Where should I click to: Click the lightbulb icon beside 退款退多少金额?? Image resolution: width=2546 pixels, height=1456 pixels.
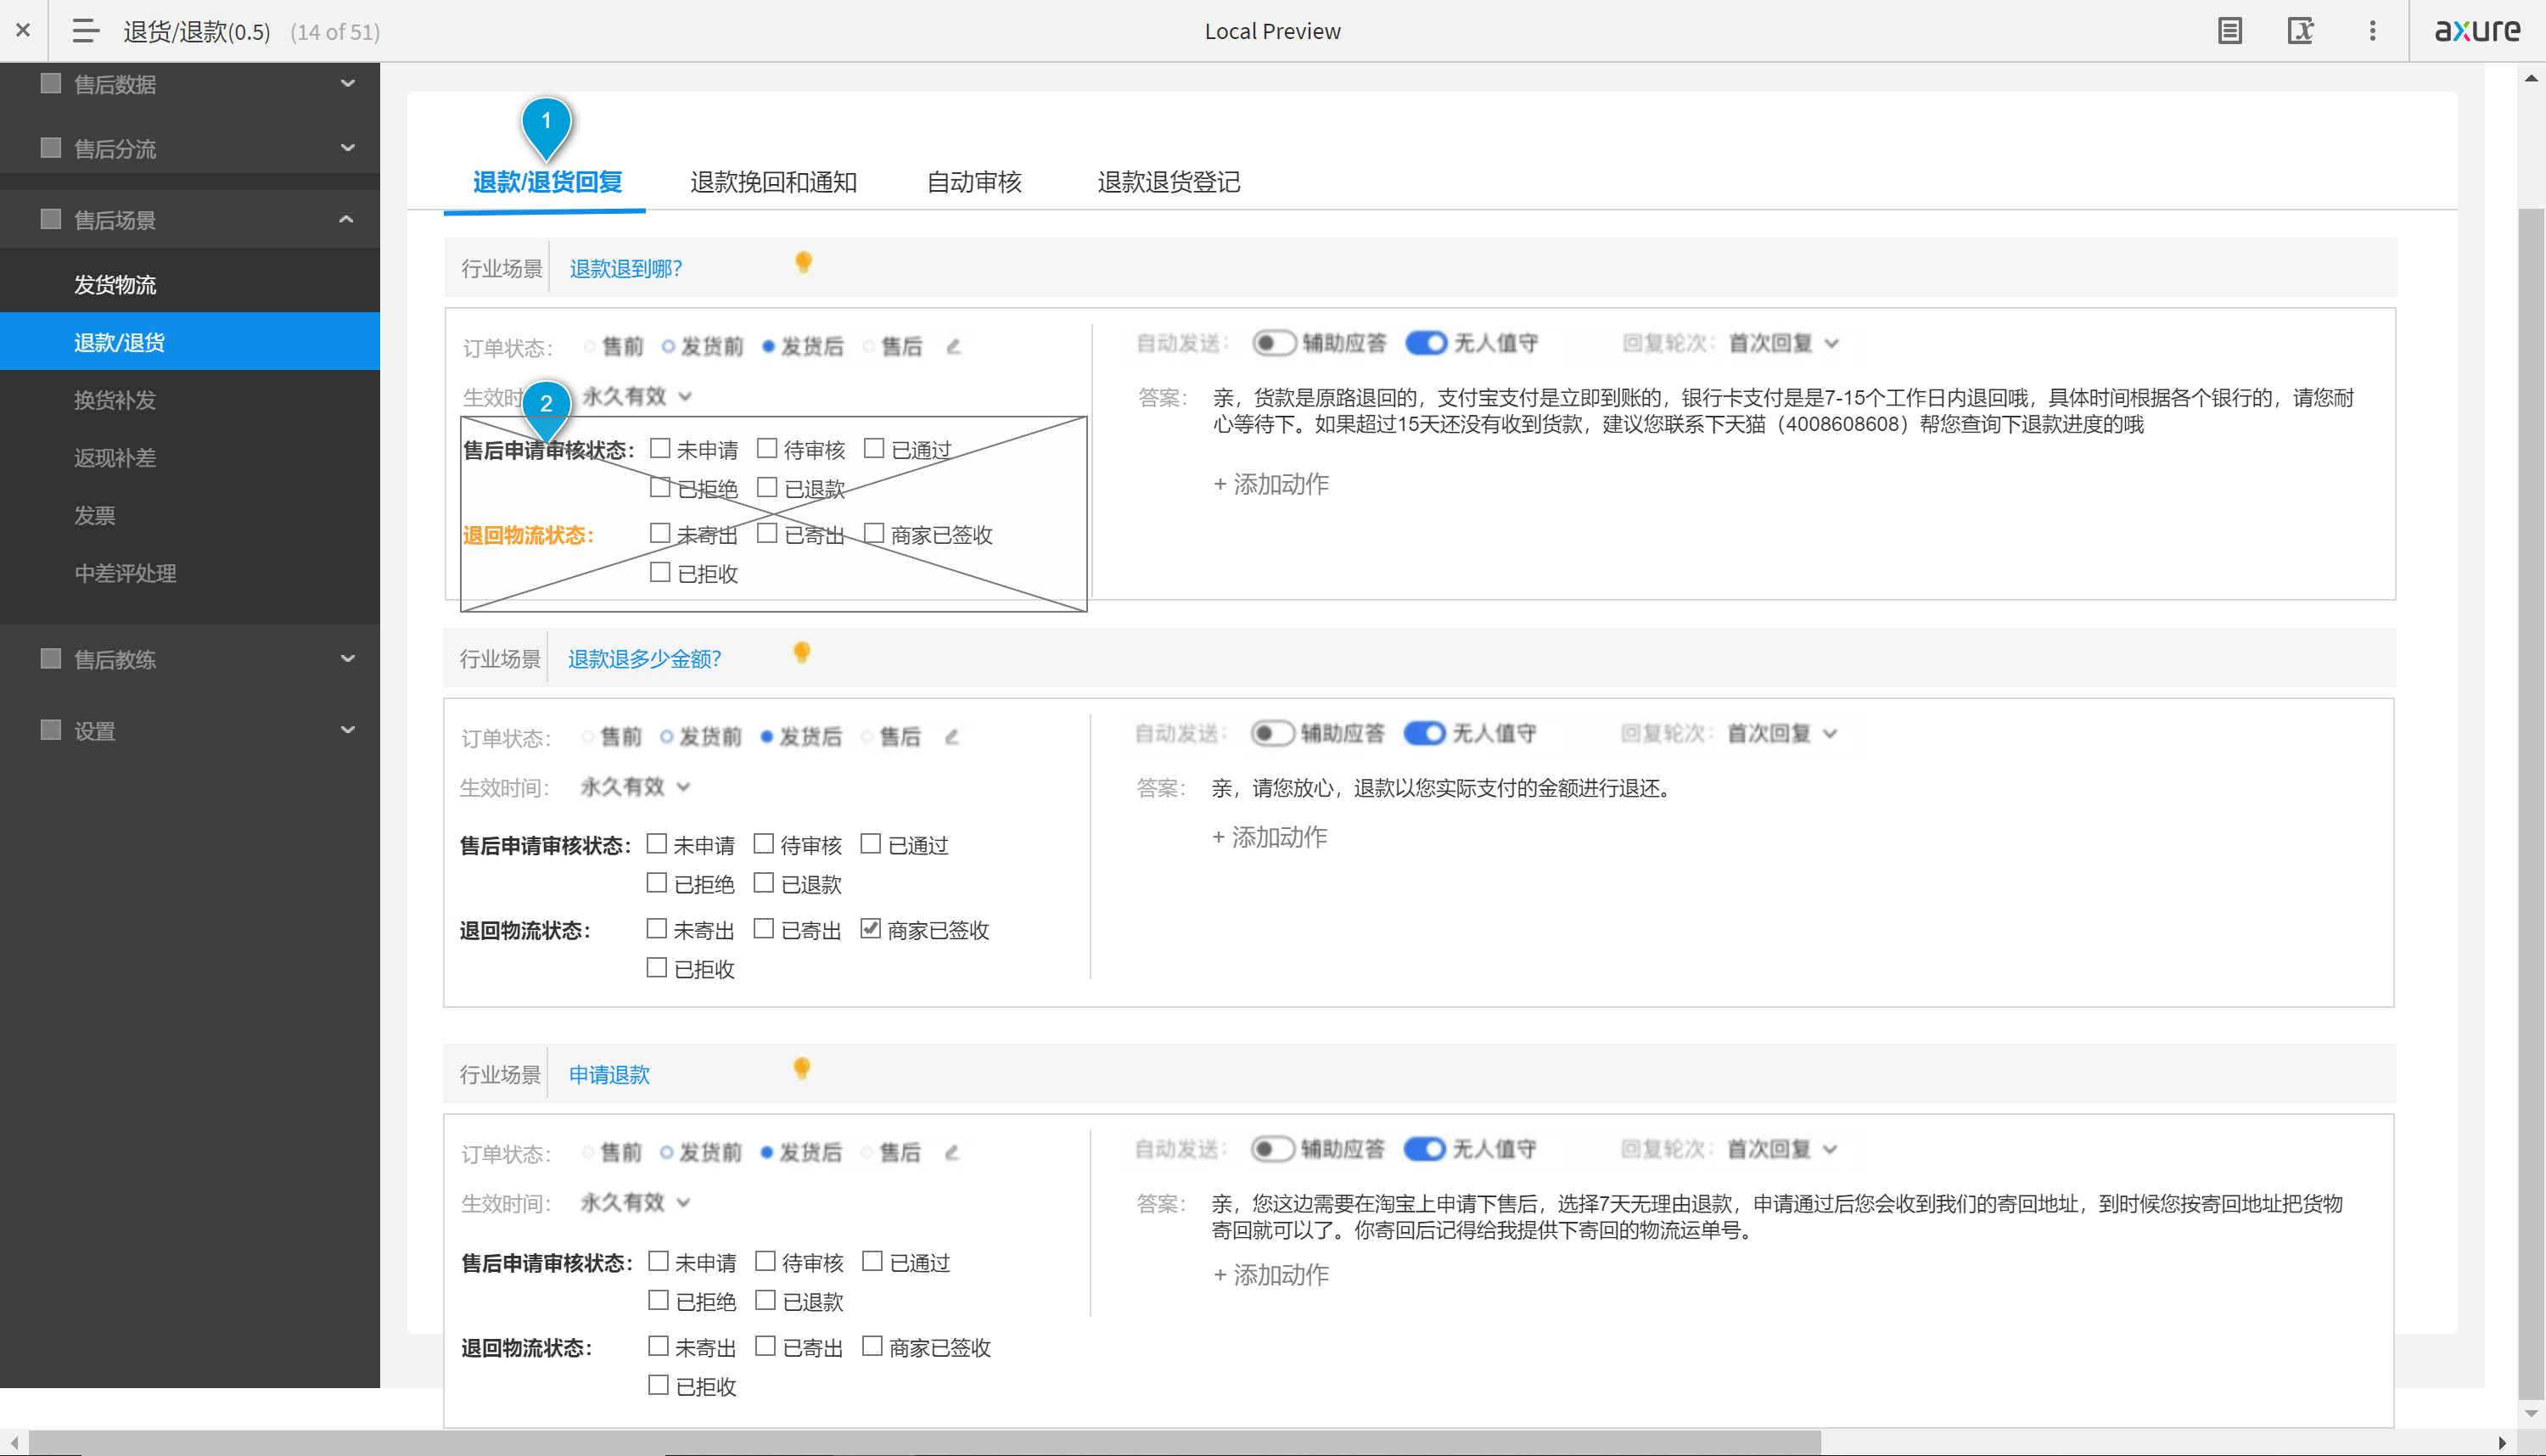coord(801,653)
